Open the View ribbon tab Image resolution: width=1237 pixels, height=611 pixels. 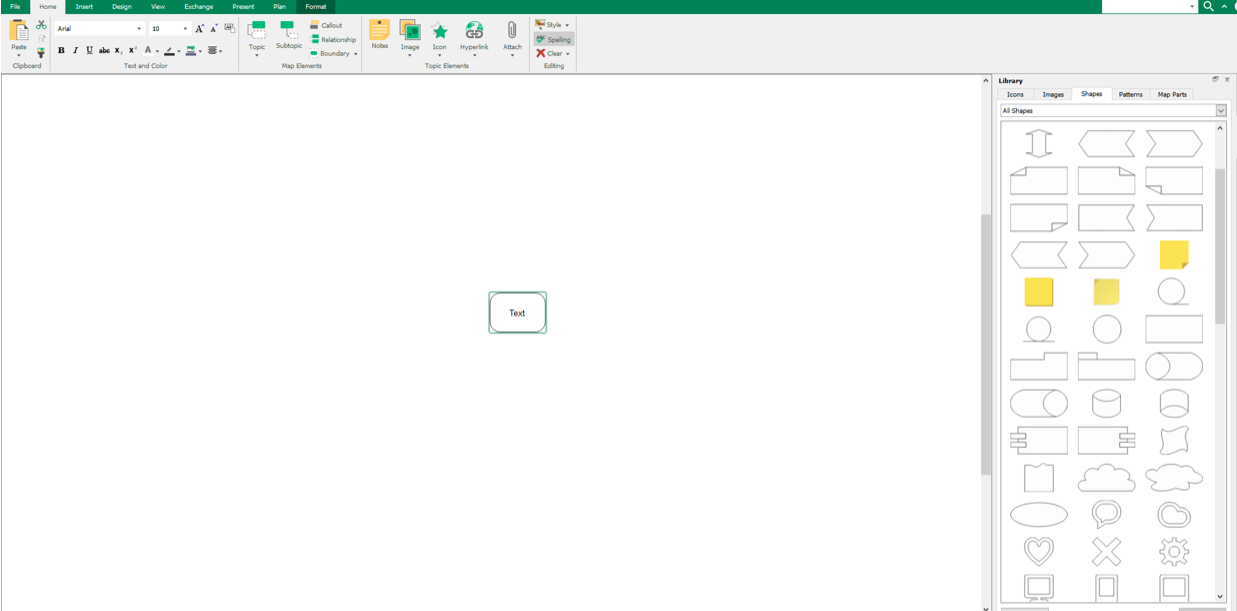click(158, 6)
